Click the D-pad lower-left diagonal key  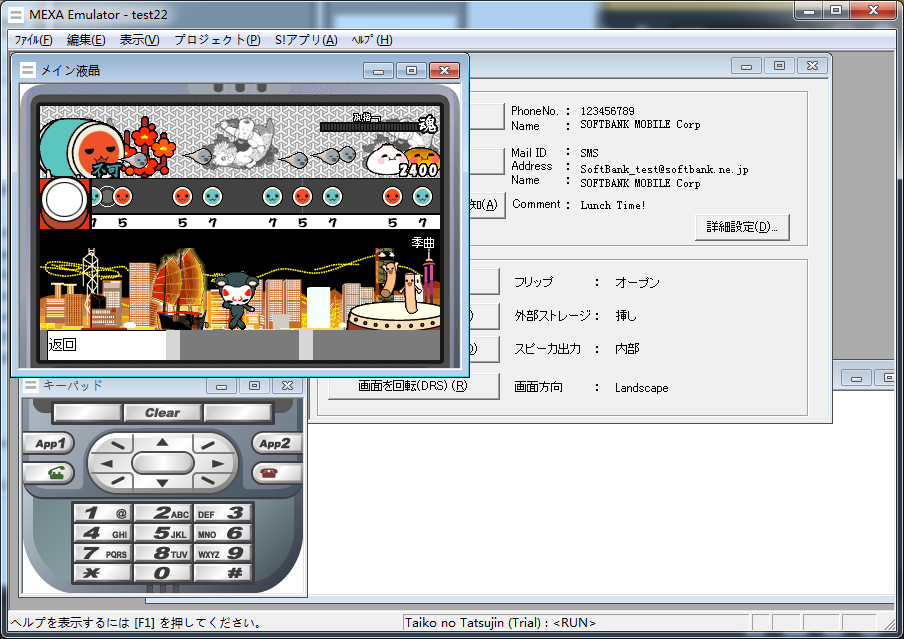click(118, 480)
